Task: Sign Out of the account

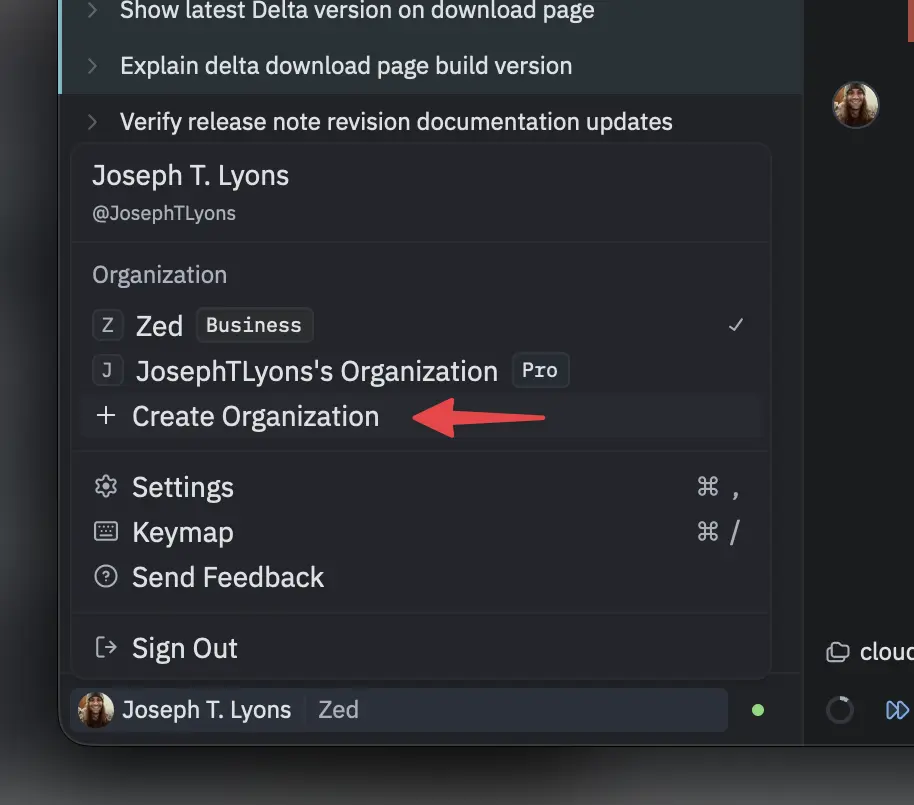Action: [421, 648]
